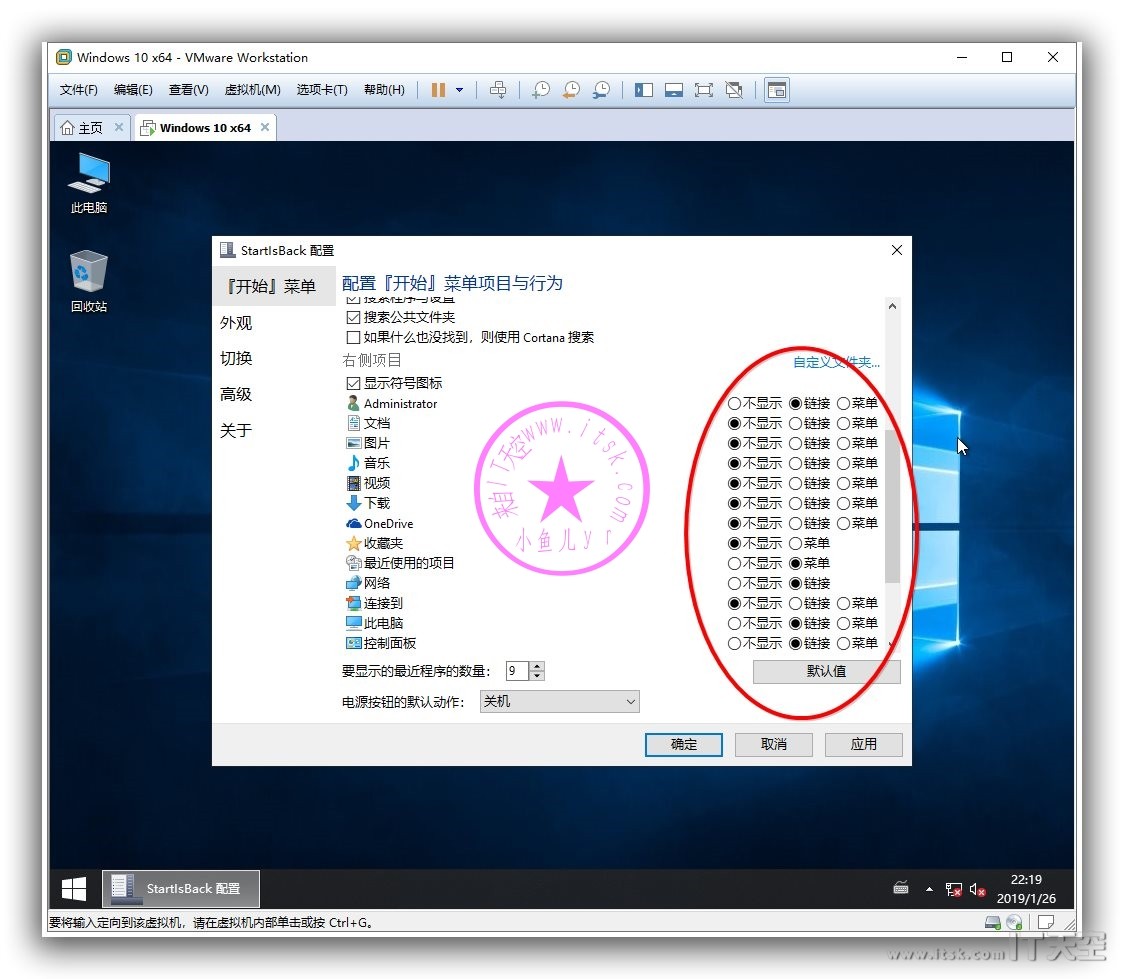
Task: Set Administrator to 不显示
Action: (x=734, y=403)
